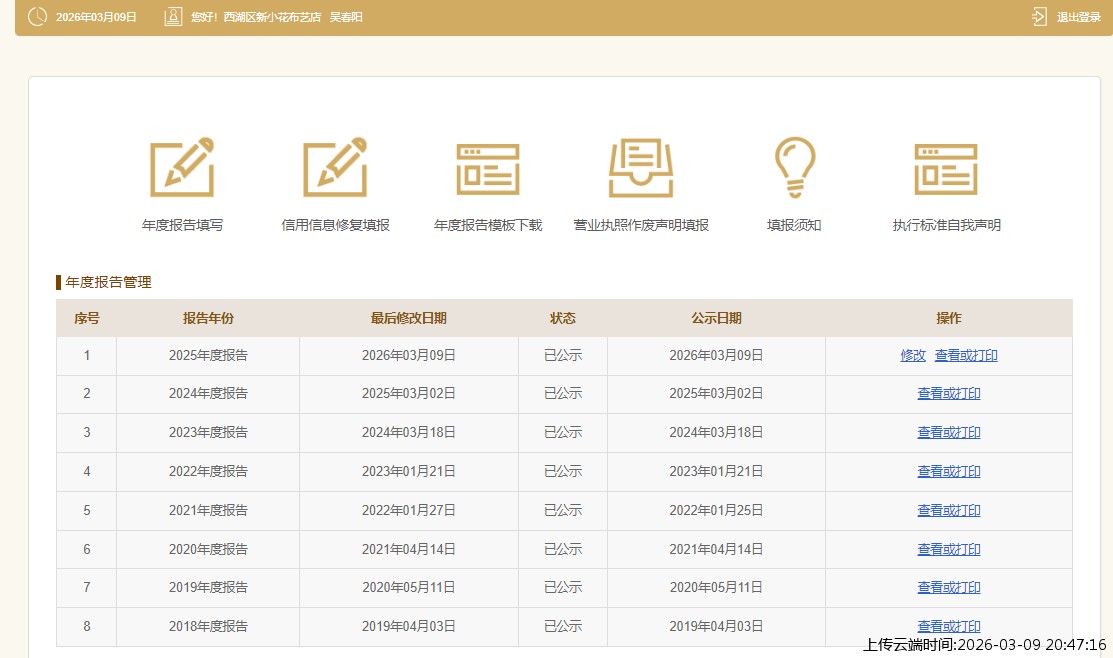
Task: Click 修改 for the 2025年度报告
Action: 913,355
